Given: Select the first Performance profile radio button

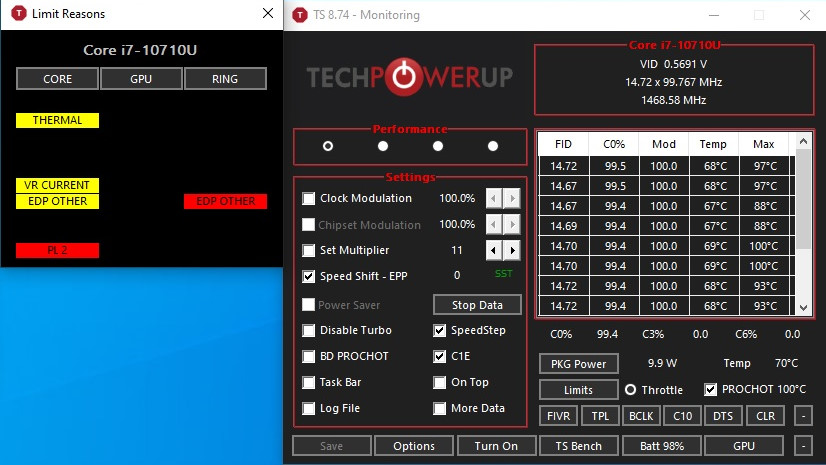Looking at the screenshot, I should point(328,146).
